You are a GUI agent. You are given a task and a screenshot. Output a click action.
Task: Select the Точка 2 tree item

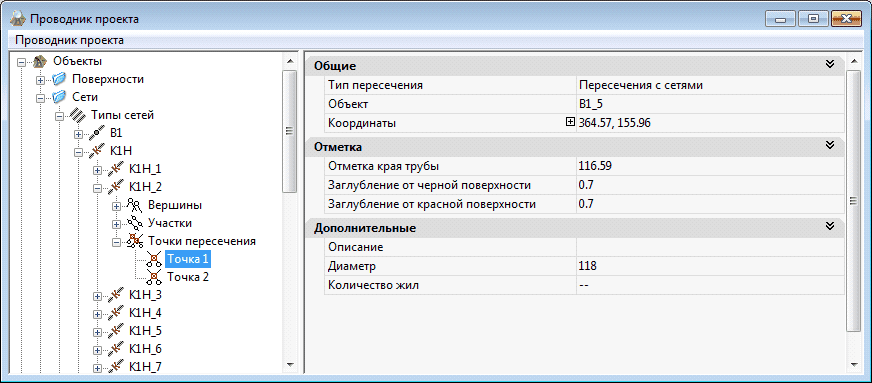pos(187,277)
